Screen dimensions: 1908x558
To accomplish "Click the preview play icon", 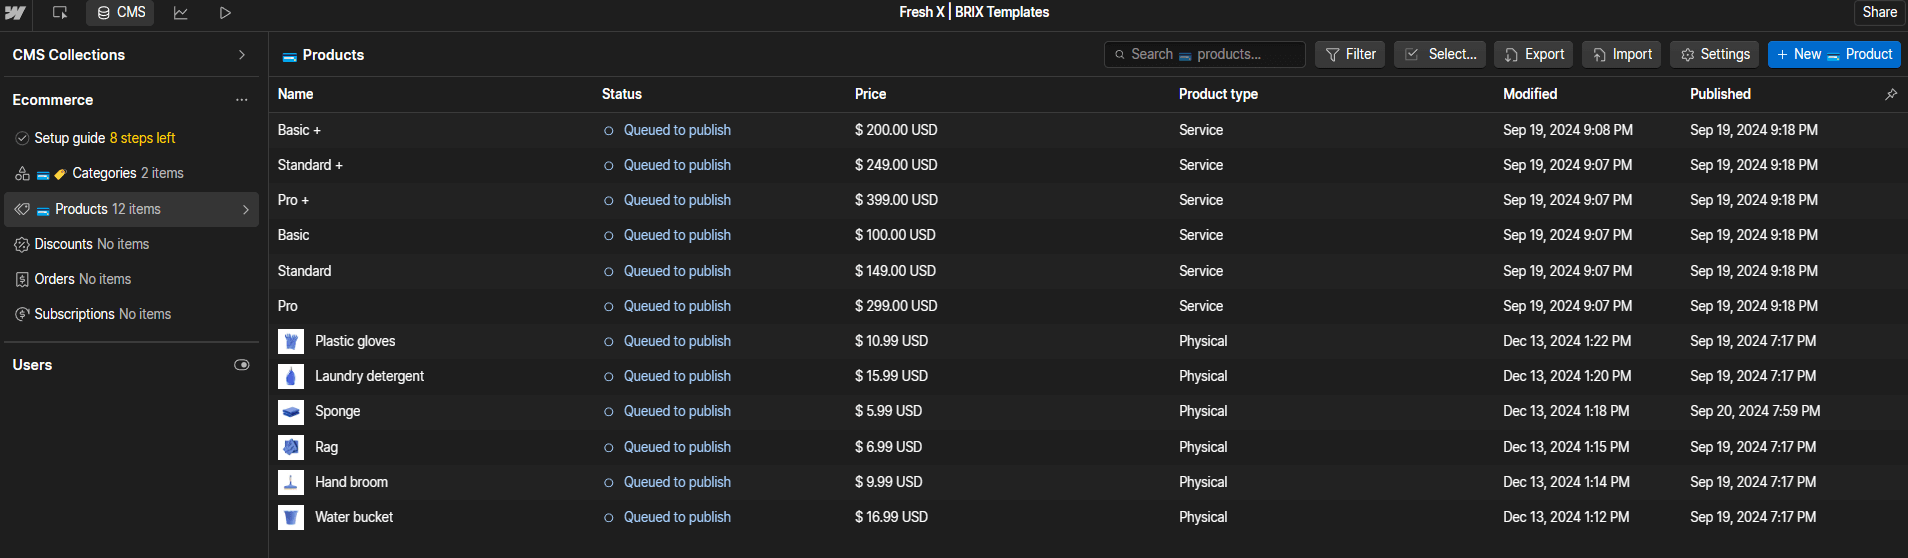I will point(225,13).
